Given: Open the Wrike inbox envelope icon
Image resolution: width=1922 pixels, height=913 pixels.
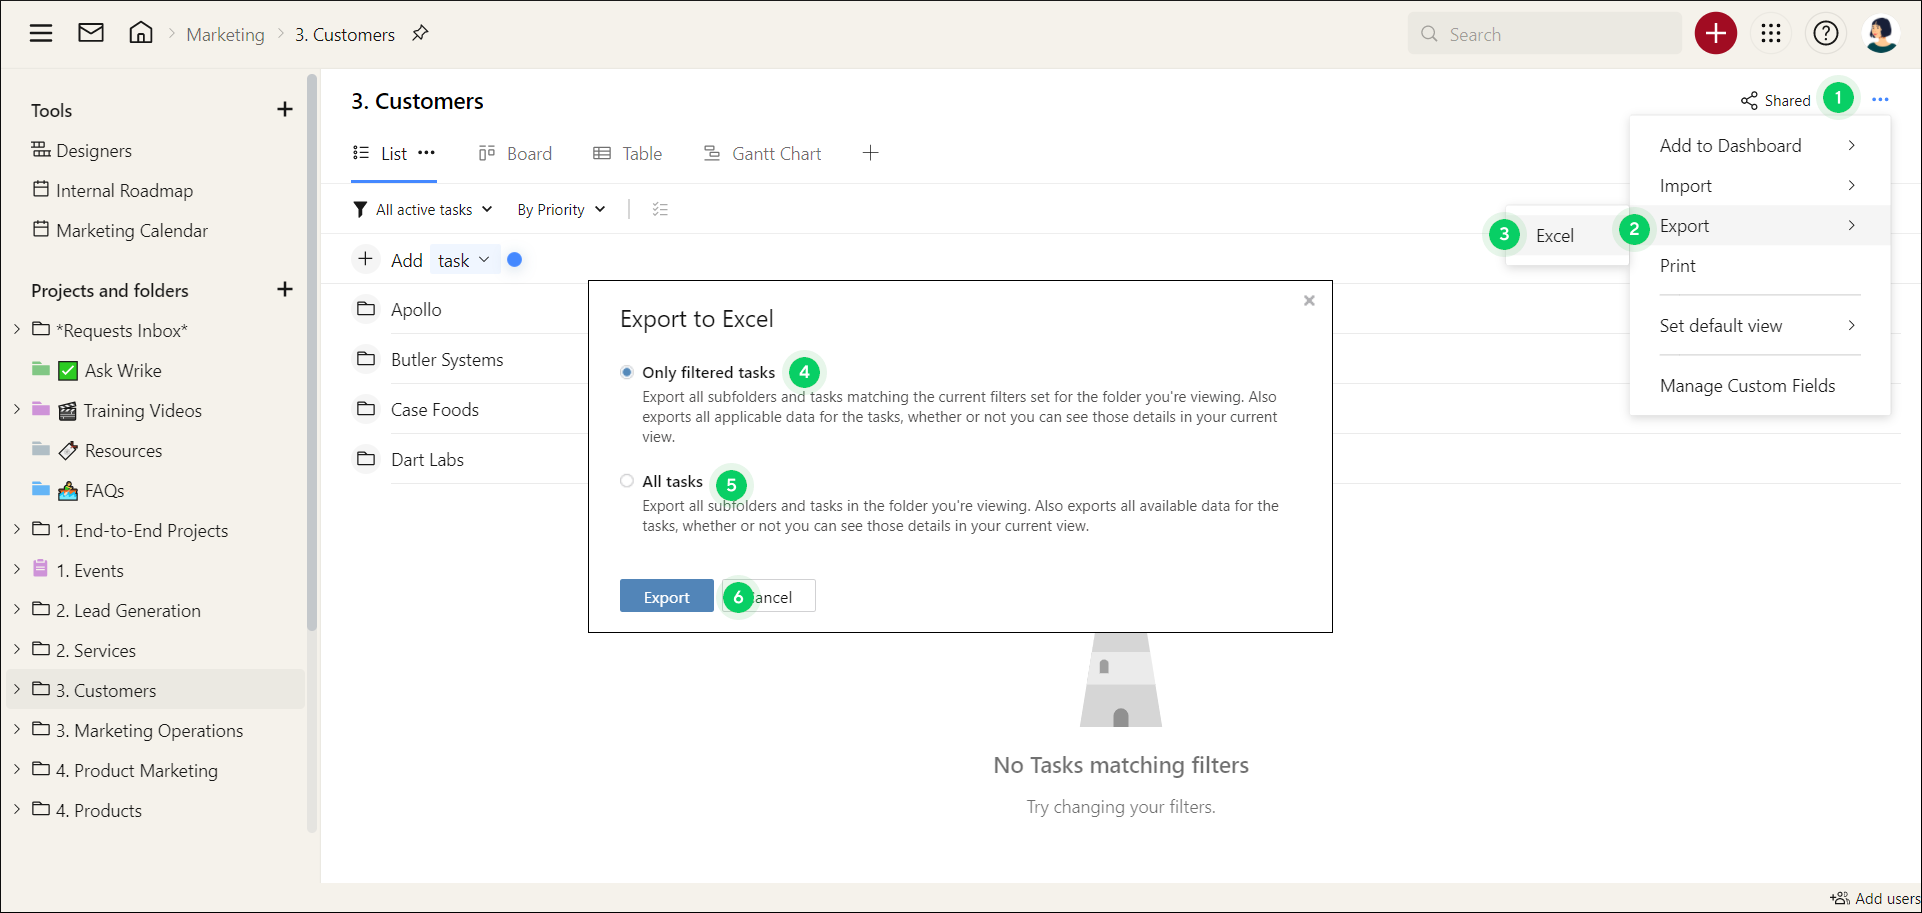Looking at the screenshot, I should point(91,32).
